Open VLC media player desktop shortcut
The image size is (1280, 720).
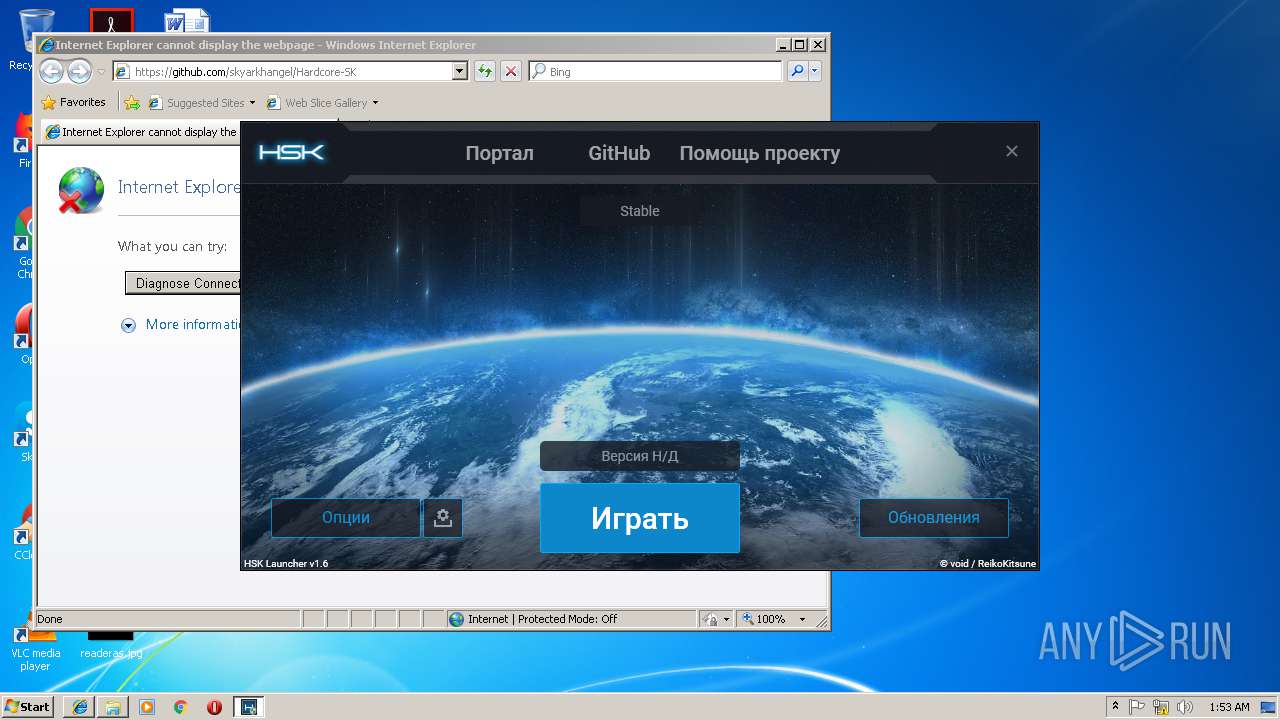pos(35,648)
